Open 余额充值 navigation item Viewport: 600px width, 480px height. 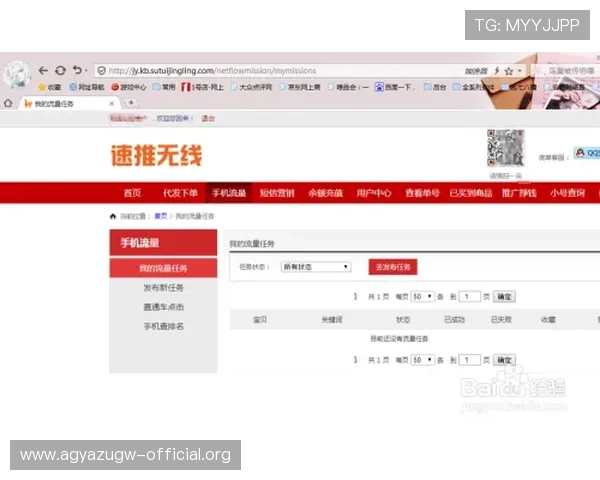325,193
